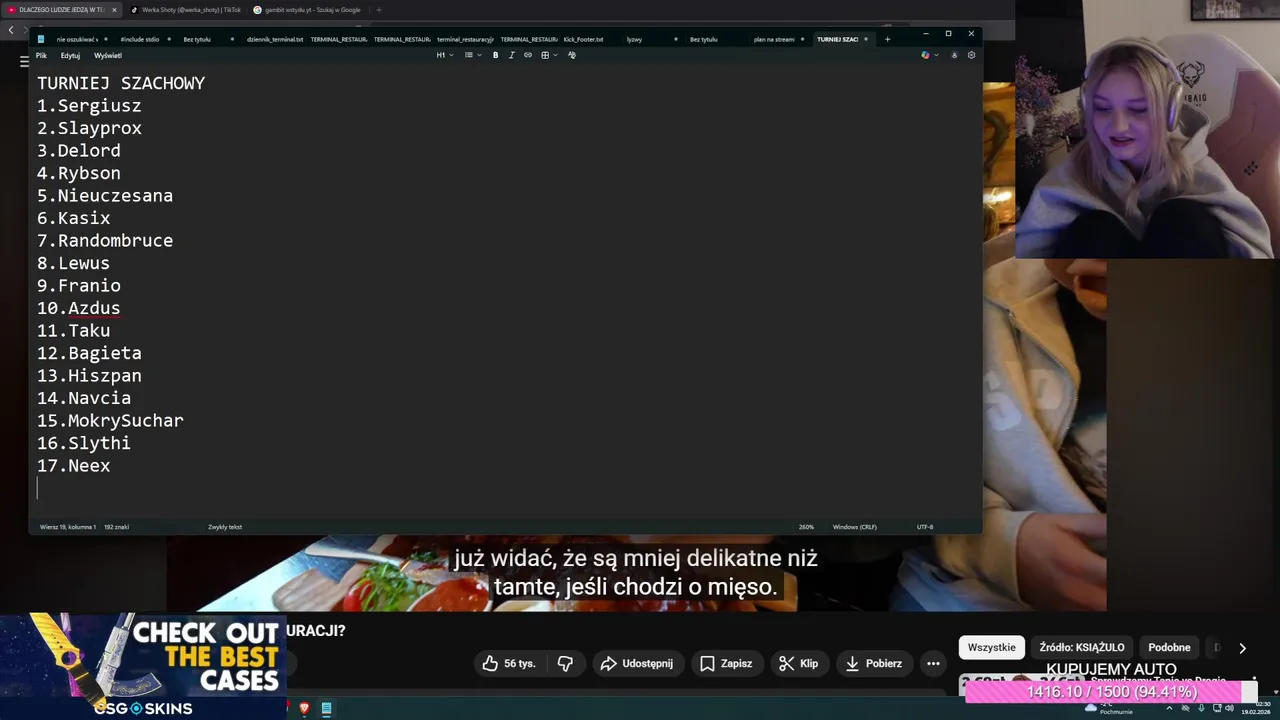Click the underlined word Azdus

tap(94, 308)
